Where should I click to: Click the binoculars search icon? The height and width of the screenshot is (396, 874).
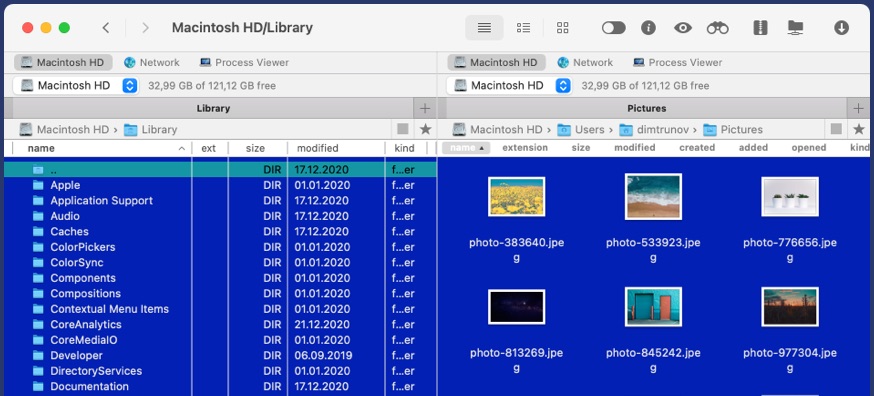pos(717,28)
